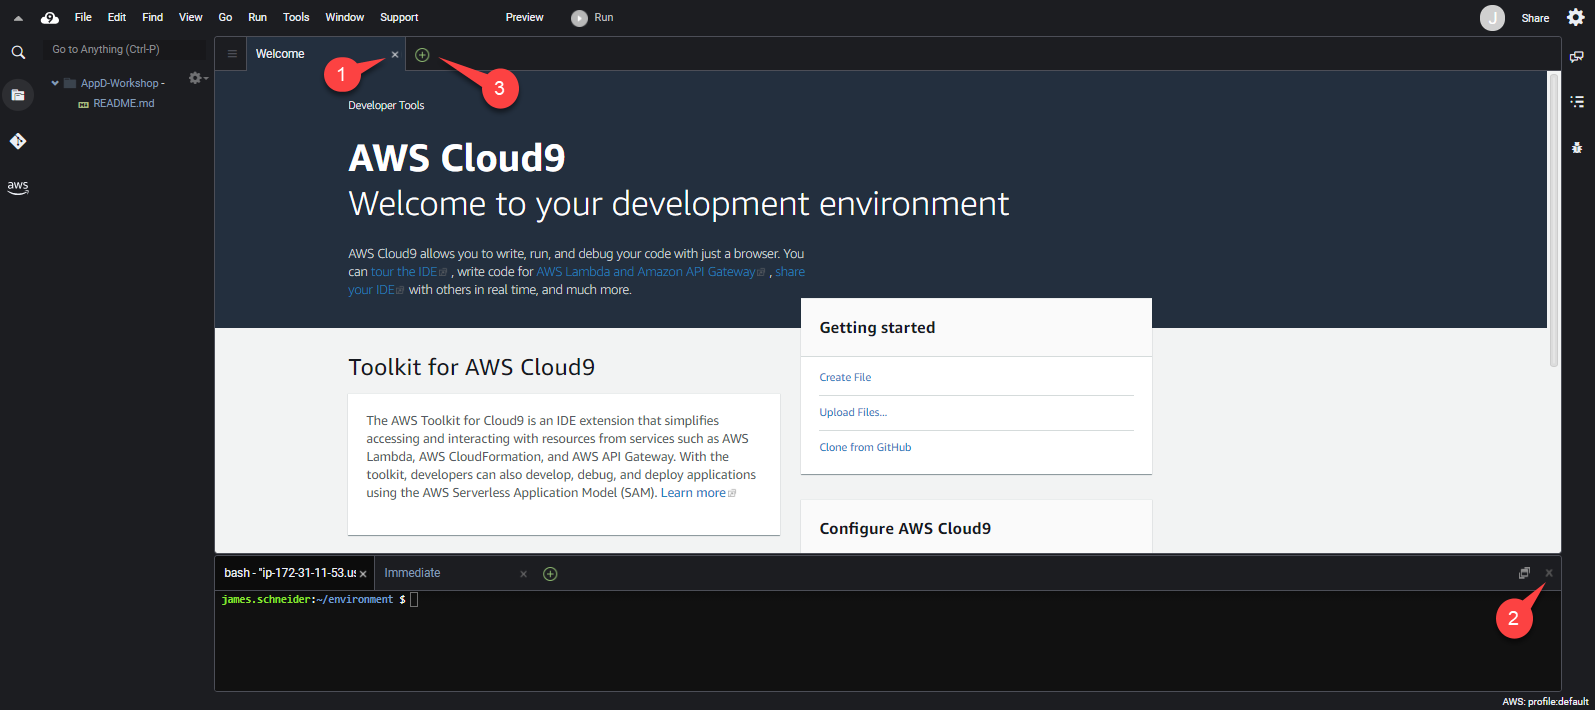Open preferences with the gear icon

(x=1575, y=17)
